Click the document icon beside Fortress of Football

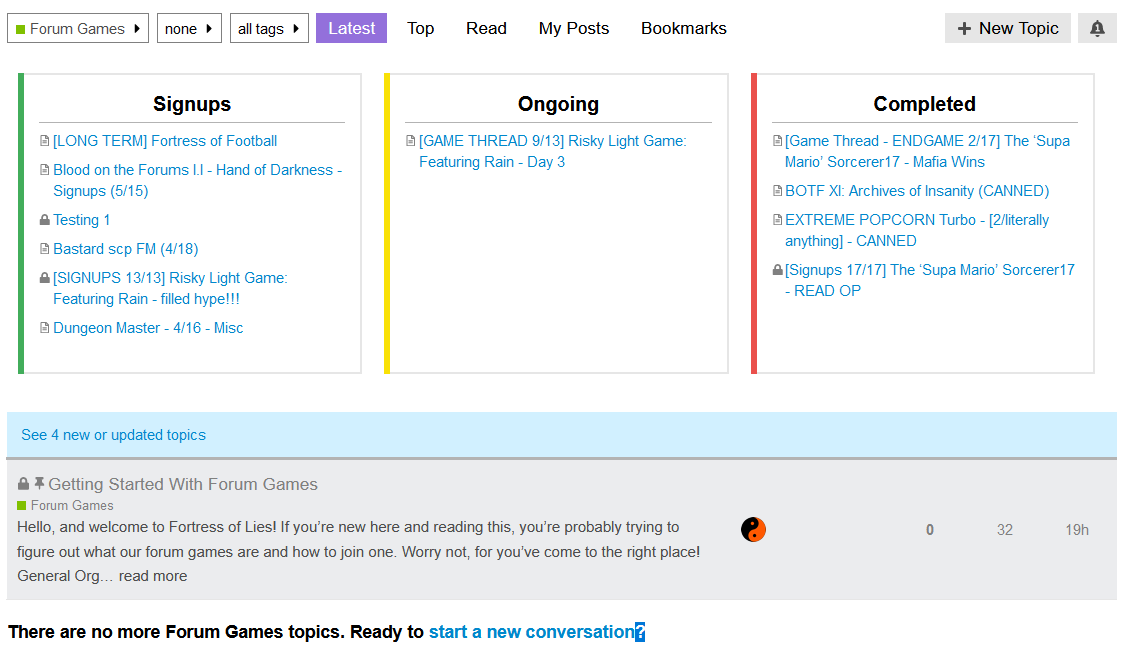[45, 141]
